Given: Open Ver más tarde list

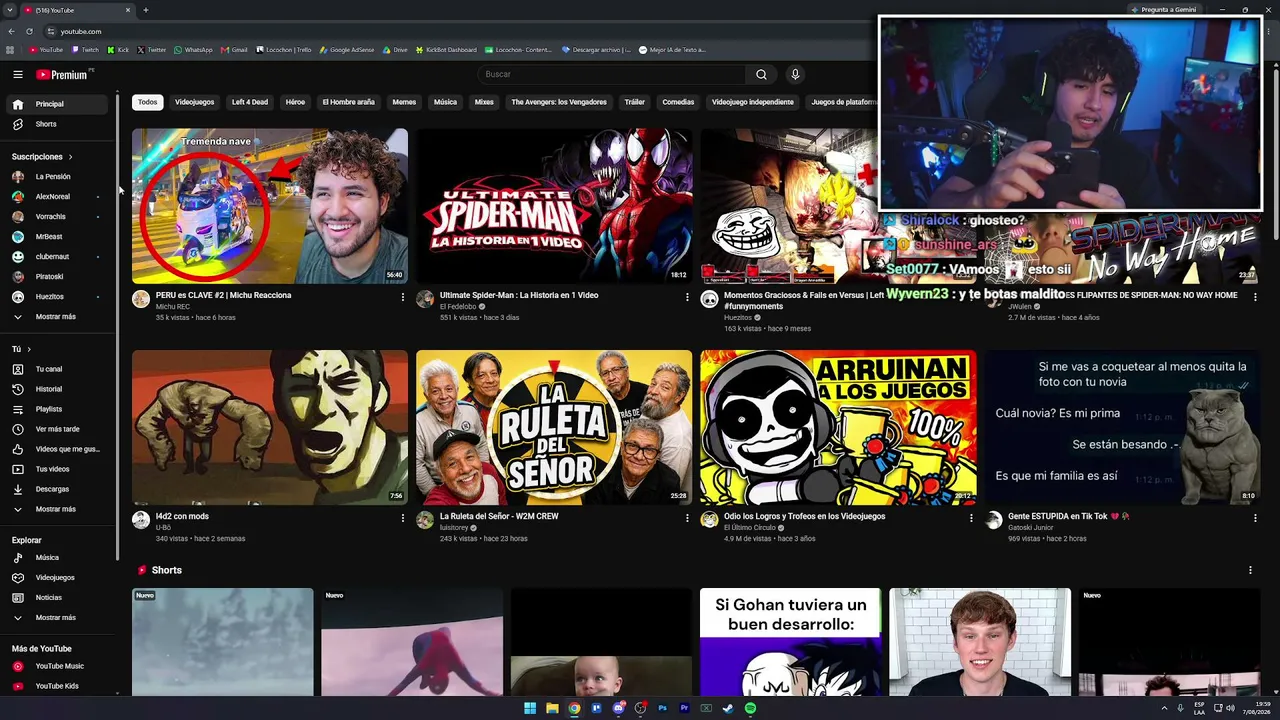Looking at the screenshot, I should (x=58, y=429).
